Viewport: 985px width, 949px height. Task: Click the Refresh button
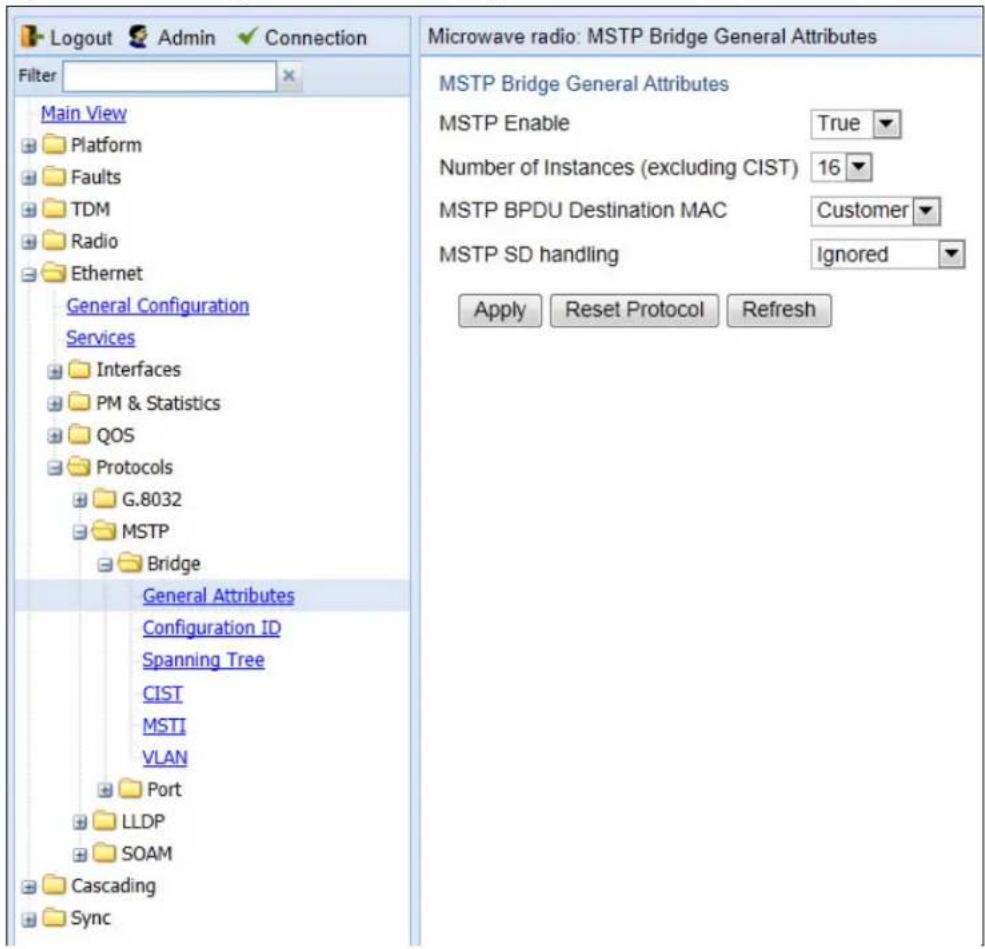[x=778, y=310]
